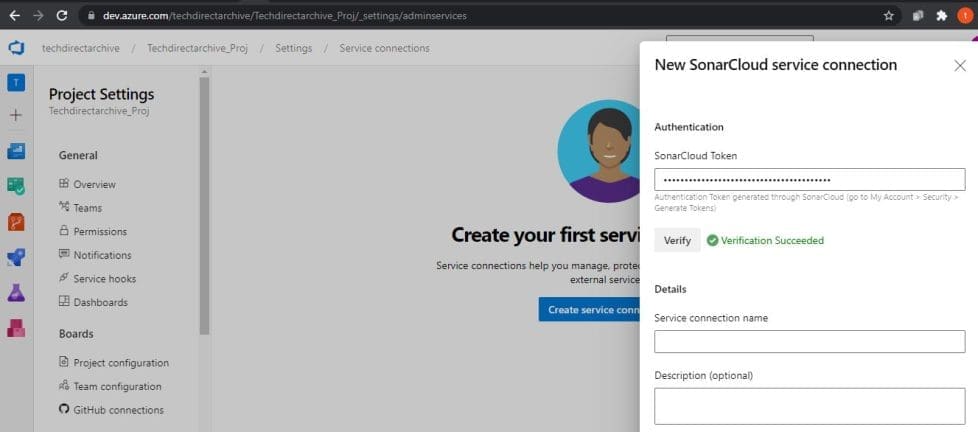Open Test Plans flask icon
978x432 pixels.
tap(16, 293)
